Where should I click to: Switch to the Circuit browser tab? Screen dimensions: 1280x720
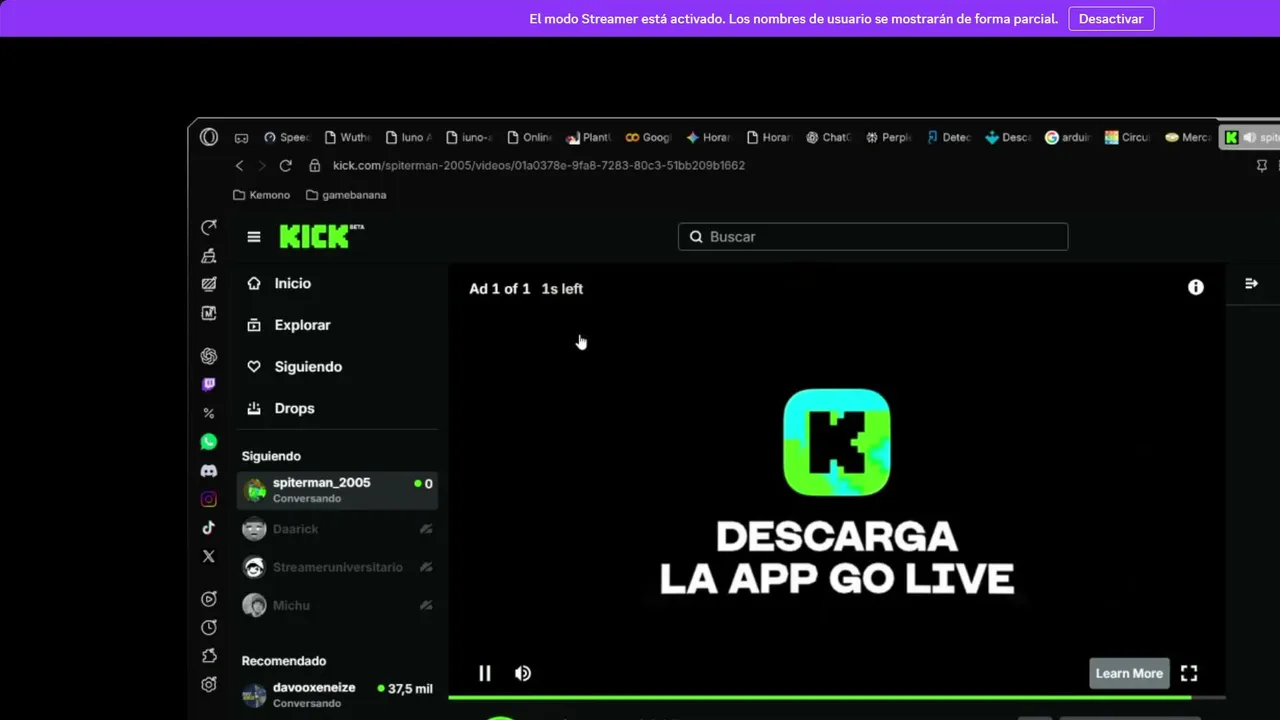[1128, 138]
